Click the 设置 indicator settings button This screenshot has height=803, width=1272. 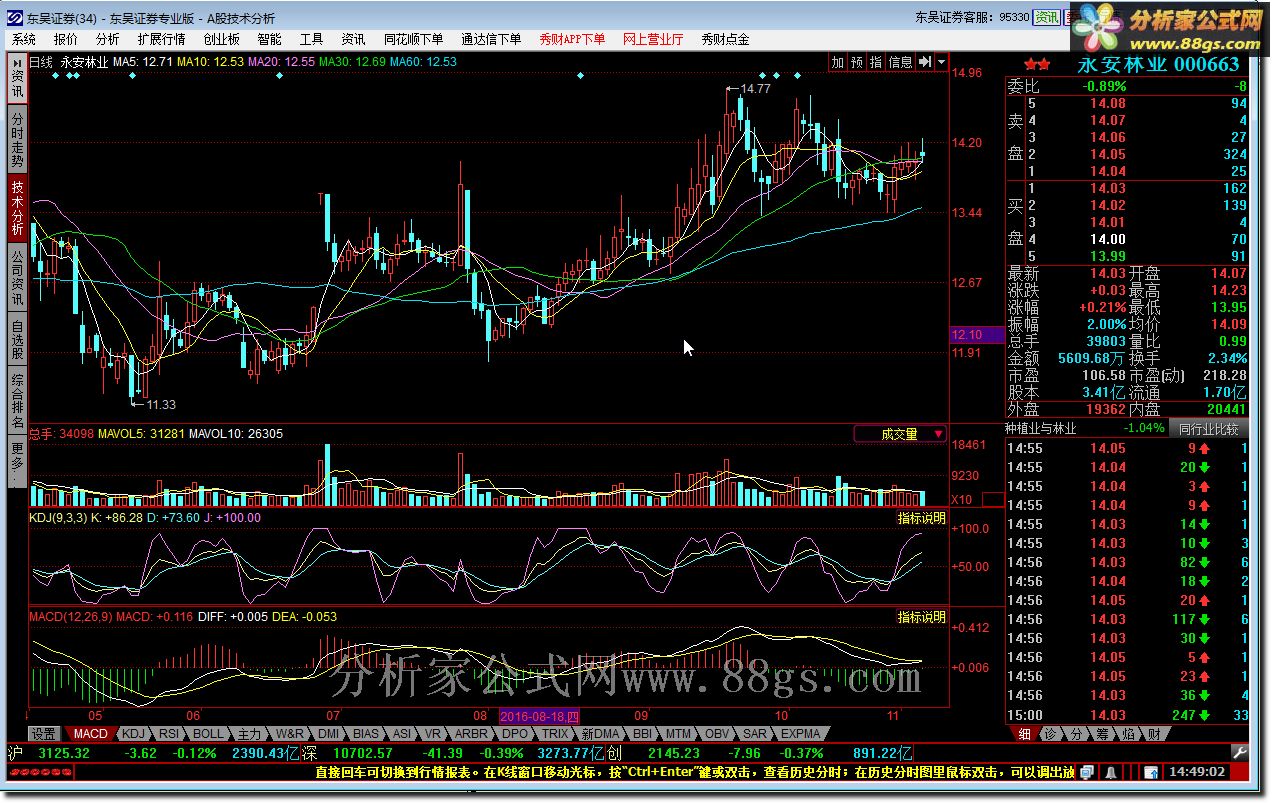point(43,734)
